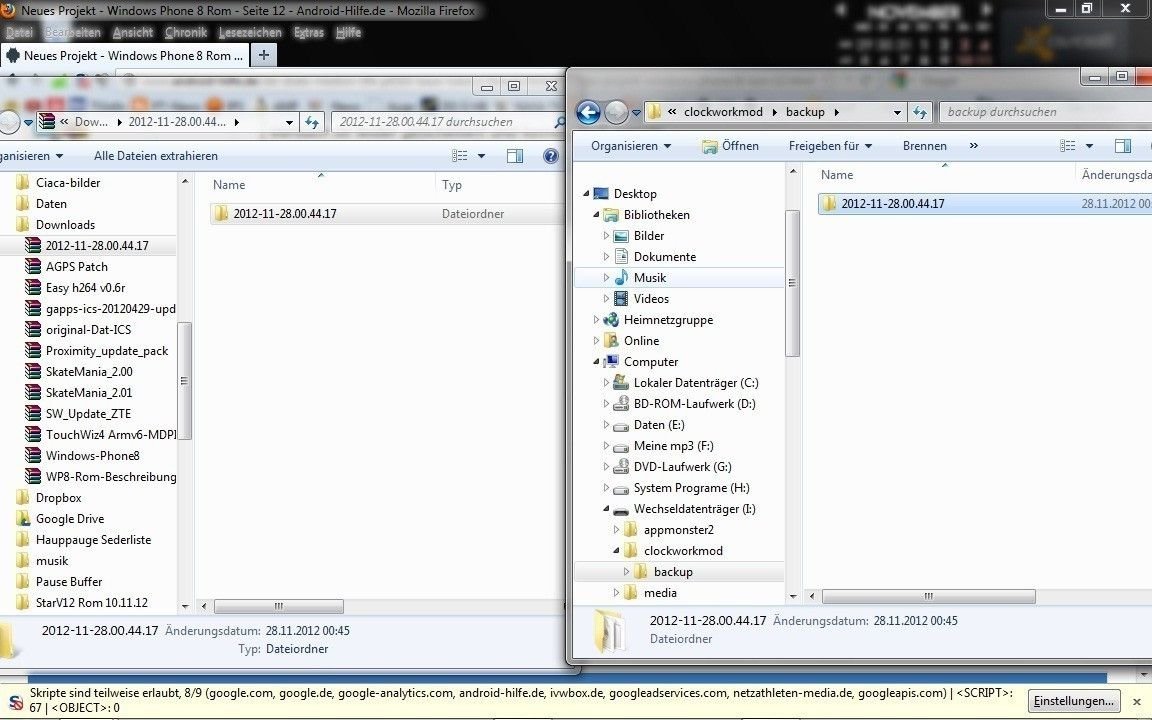Image resolution: width=1152 pixels, height=720 pixels.
Task: Select the appmonster2 folder in the tree
Action: 678,530
